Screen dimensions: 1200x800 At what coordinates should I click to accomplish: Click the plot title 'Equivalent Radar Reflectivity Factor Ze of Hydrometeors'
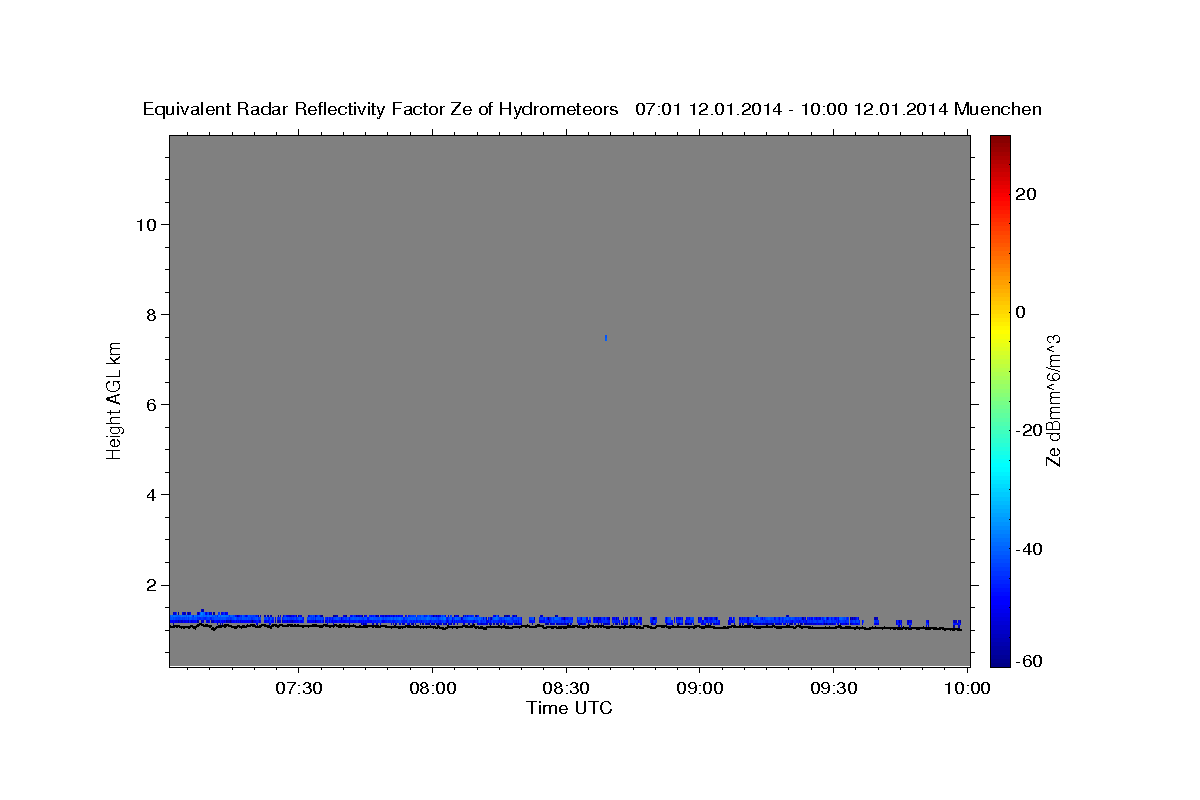pyautogui.click(x=381, y=109)
